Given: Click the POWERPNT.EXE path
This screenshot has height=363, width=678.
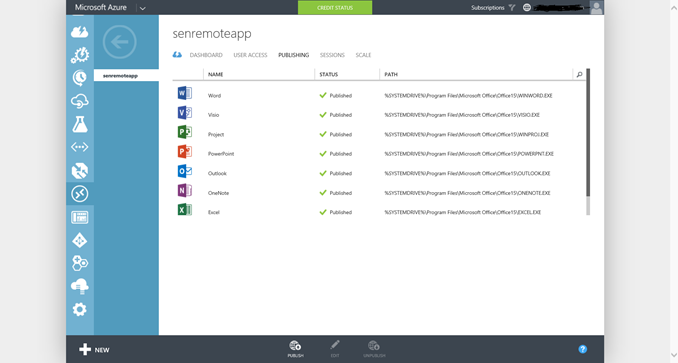Looking at the screenshot, I should pos(469,154).
